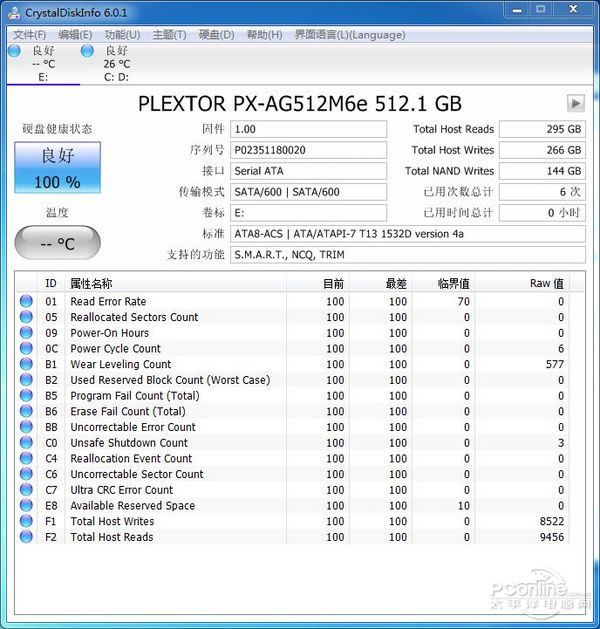This screenshot has width=600, height=629.
Task: Click next disk arrow button
Action: (576, 103)
